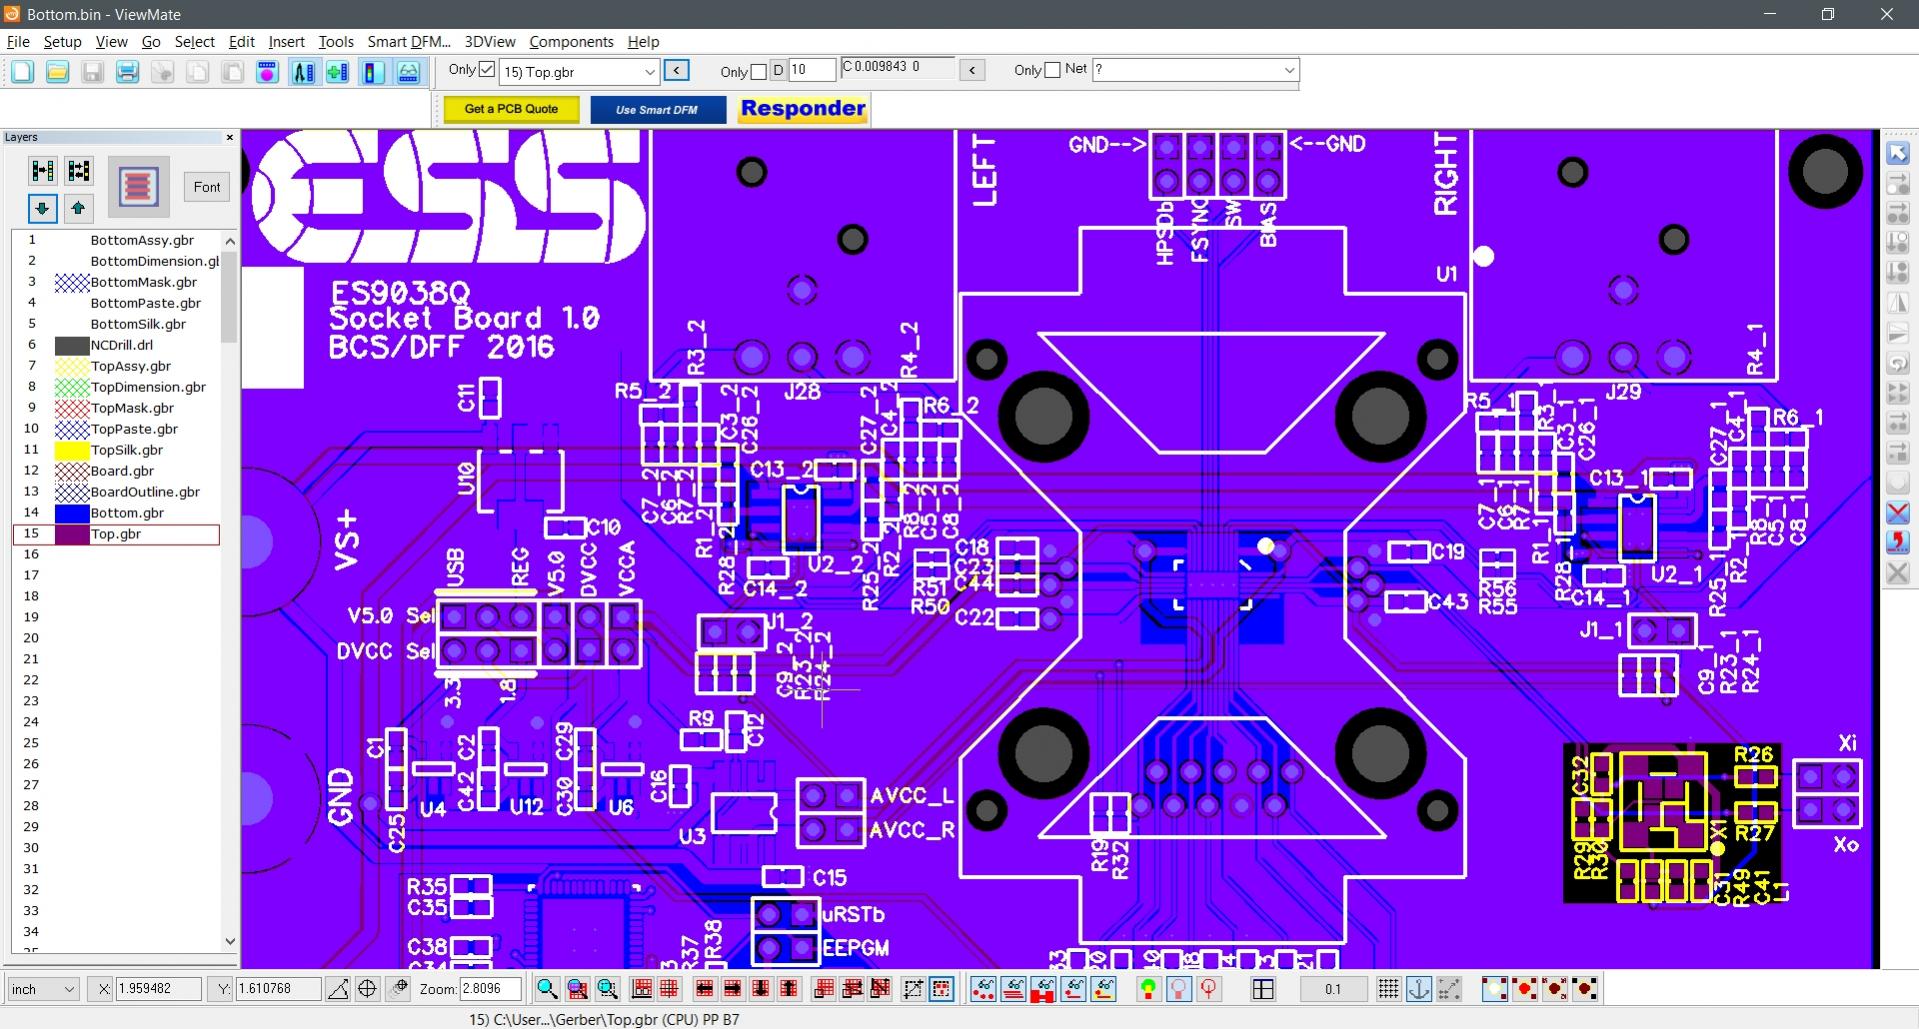Click the red X icon in right toolbar
1919x1029 pixels.
[1897, 513]
